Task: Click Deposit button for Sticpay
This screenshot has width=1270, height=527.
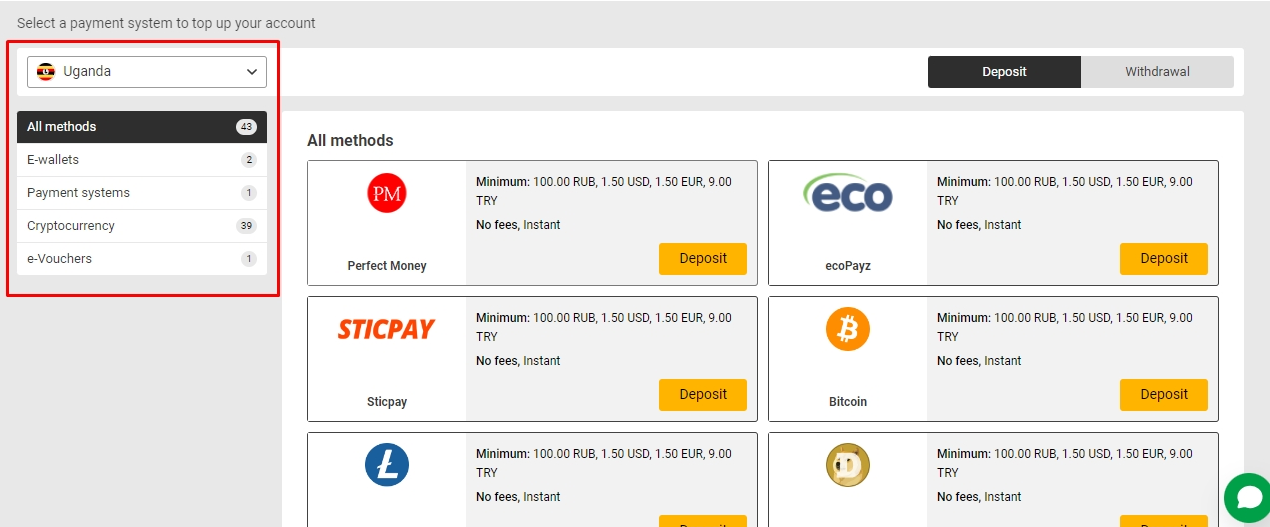Action: coord(703,394)
